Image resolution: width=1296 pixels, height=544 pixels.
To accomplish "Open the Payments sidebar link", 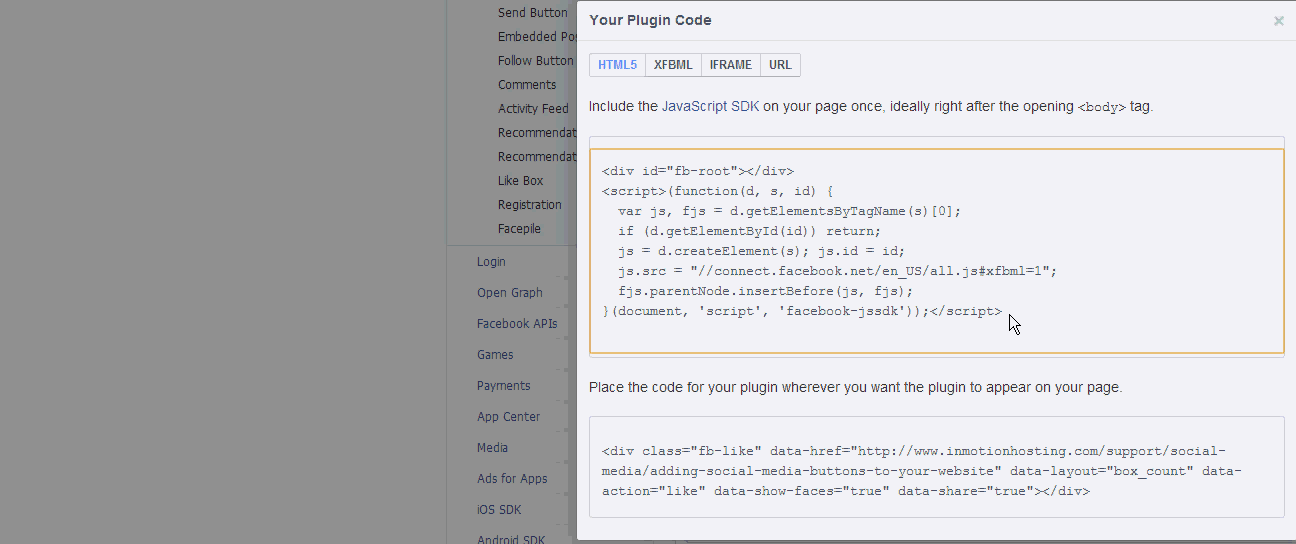I will tap(503, 386).
